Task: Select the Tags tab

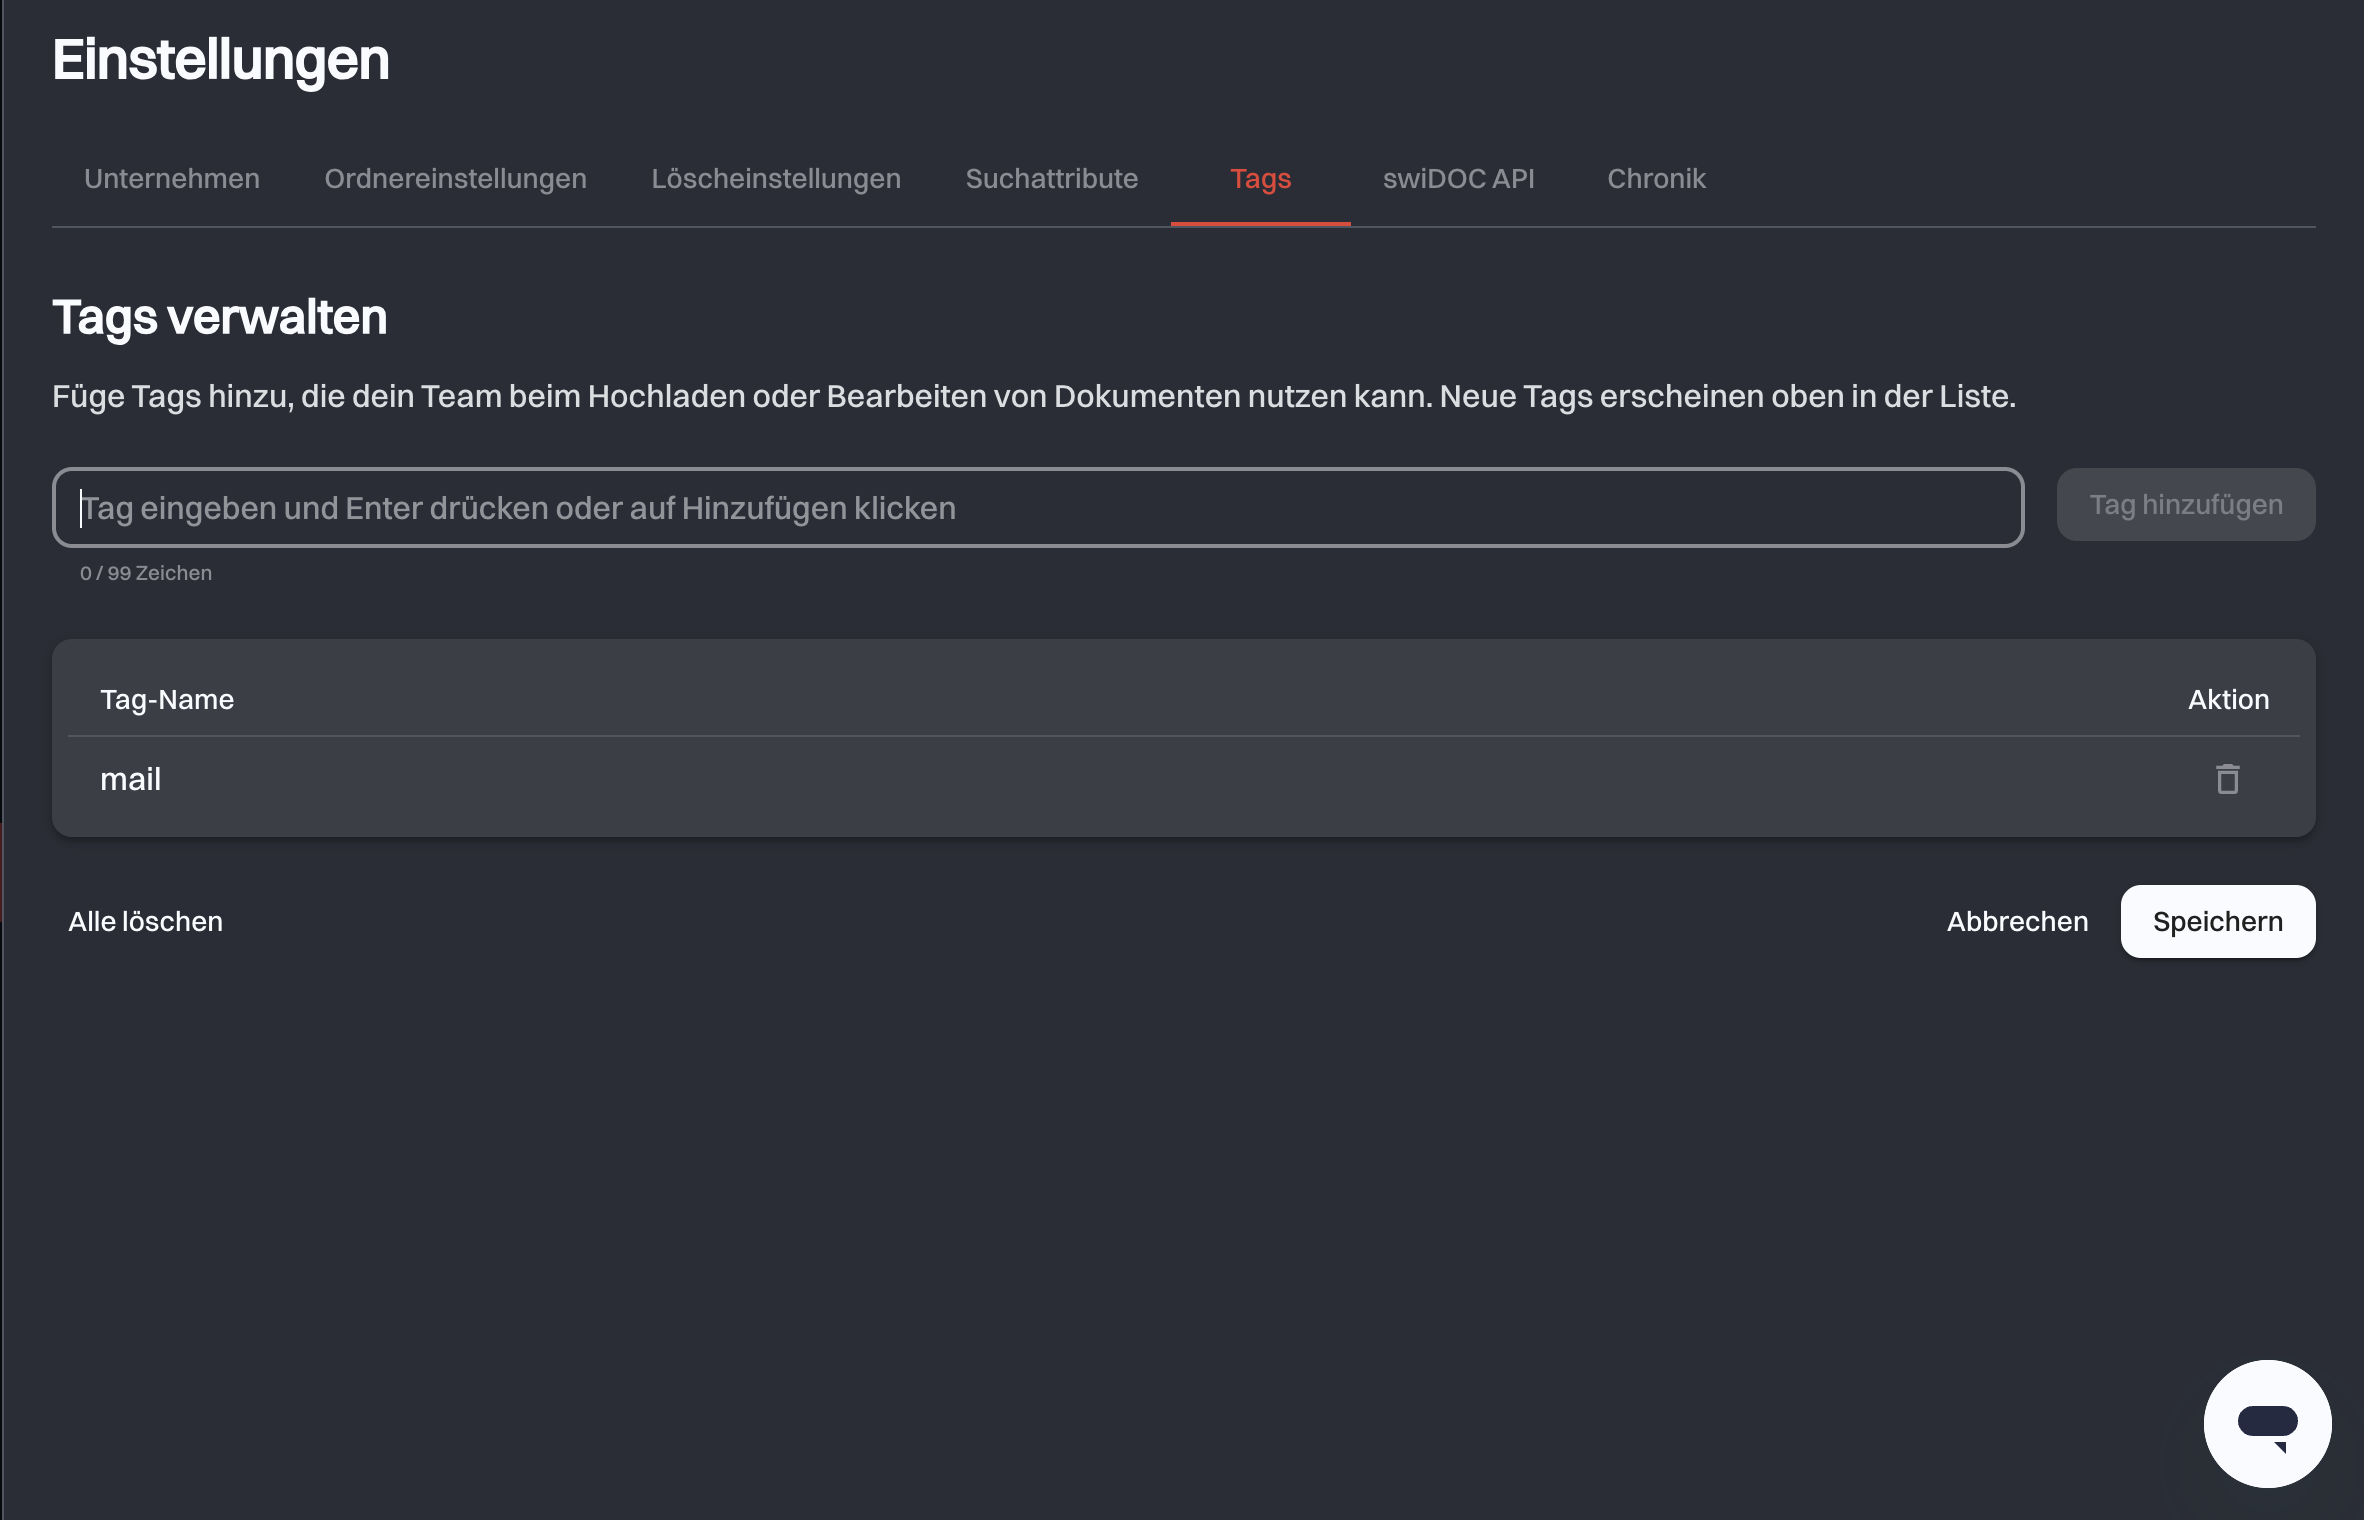Action: (x=1261, y=179)
